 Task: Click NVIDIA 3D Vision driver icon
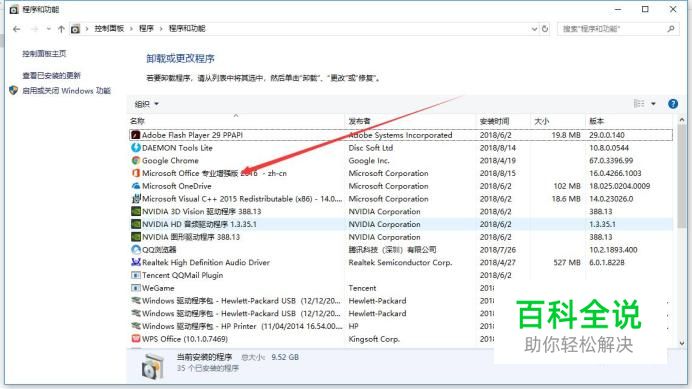click(136, 211)
